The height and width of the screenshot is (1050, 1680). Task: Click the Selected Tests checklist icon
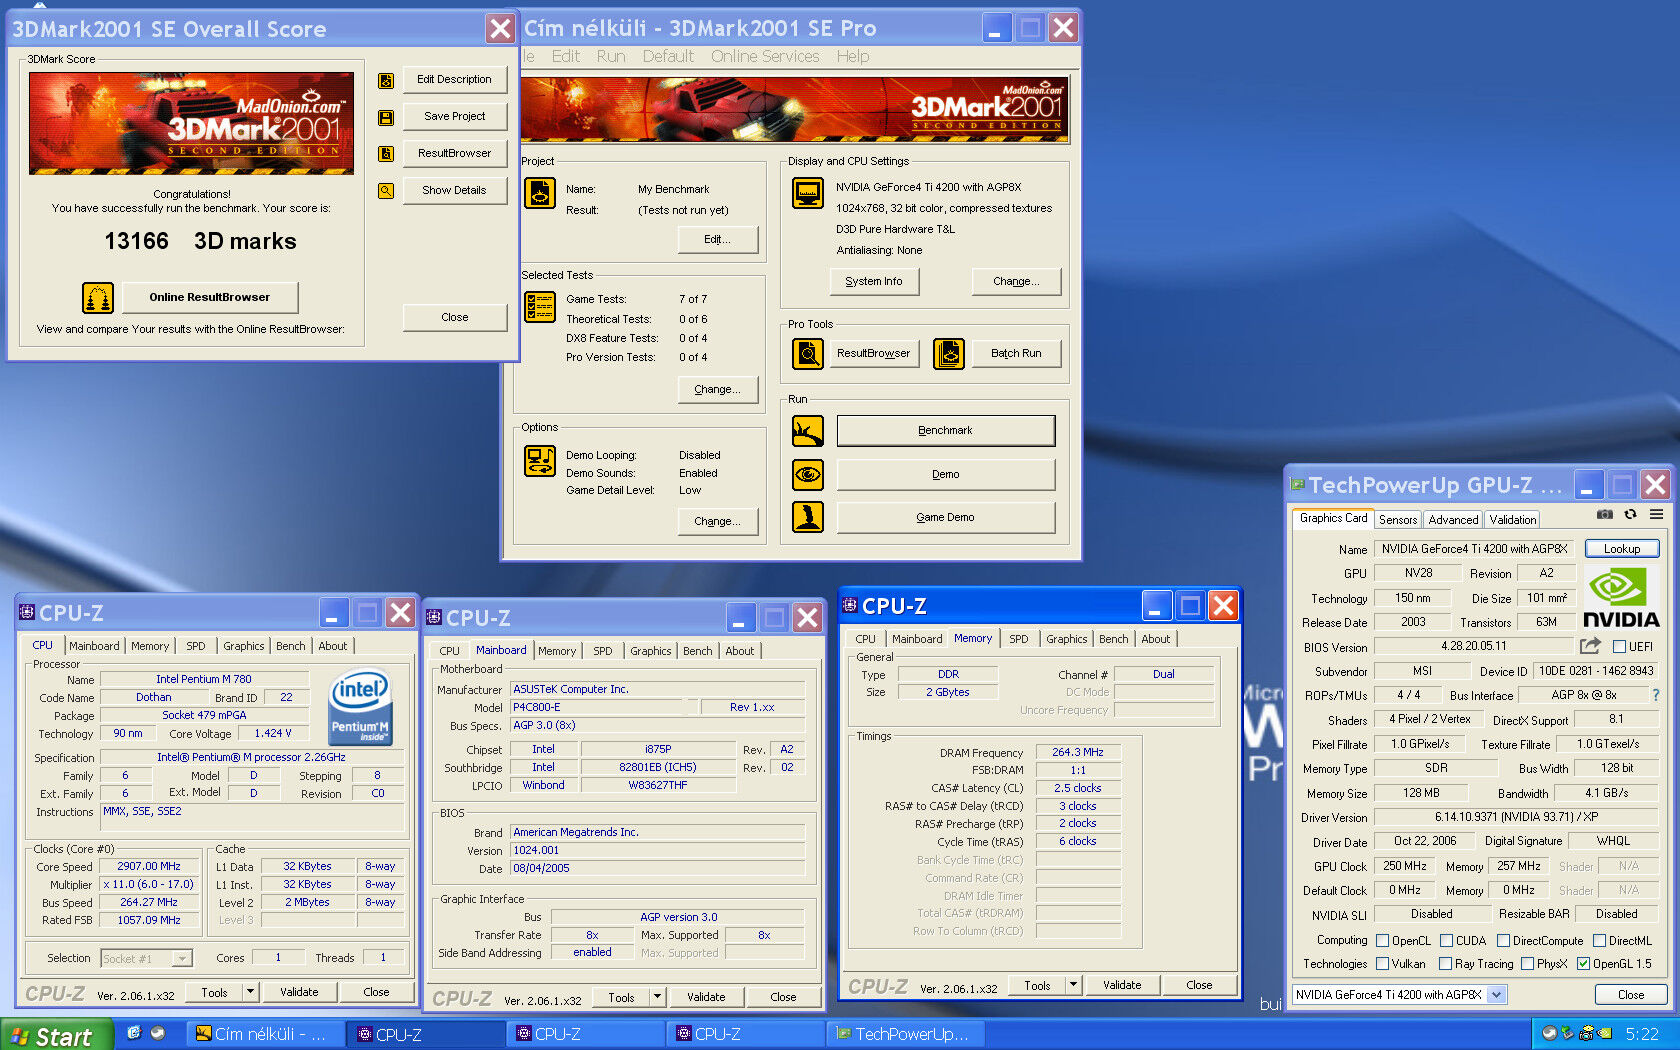540,307
